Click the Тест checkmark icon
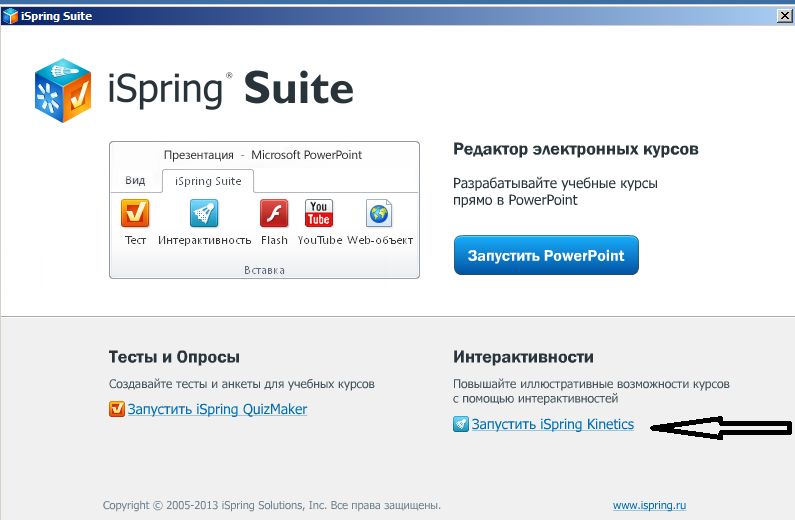795x520 pixels. click(x=135, y=213)
